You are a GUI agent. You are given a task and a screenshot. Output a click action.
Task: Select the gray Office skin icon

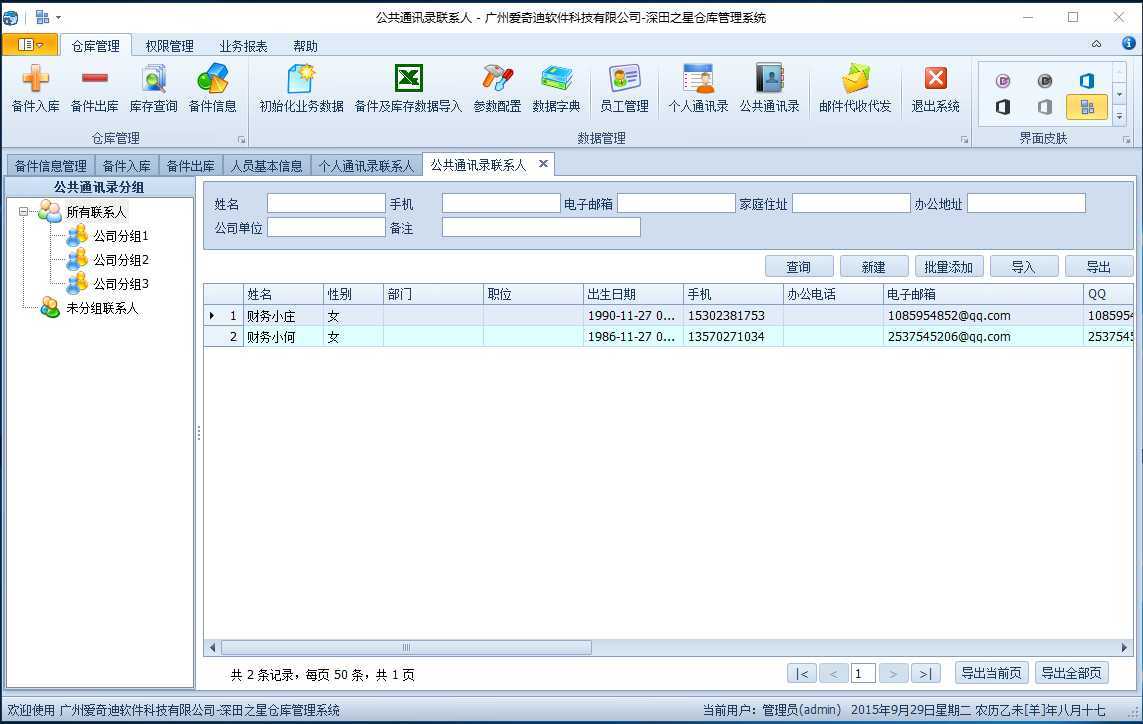1045,107
